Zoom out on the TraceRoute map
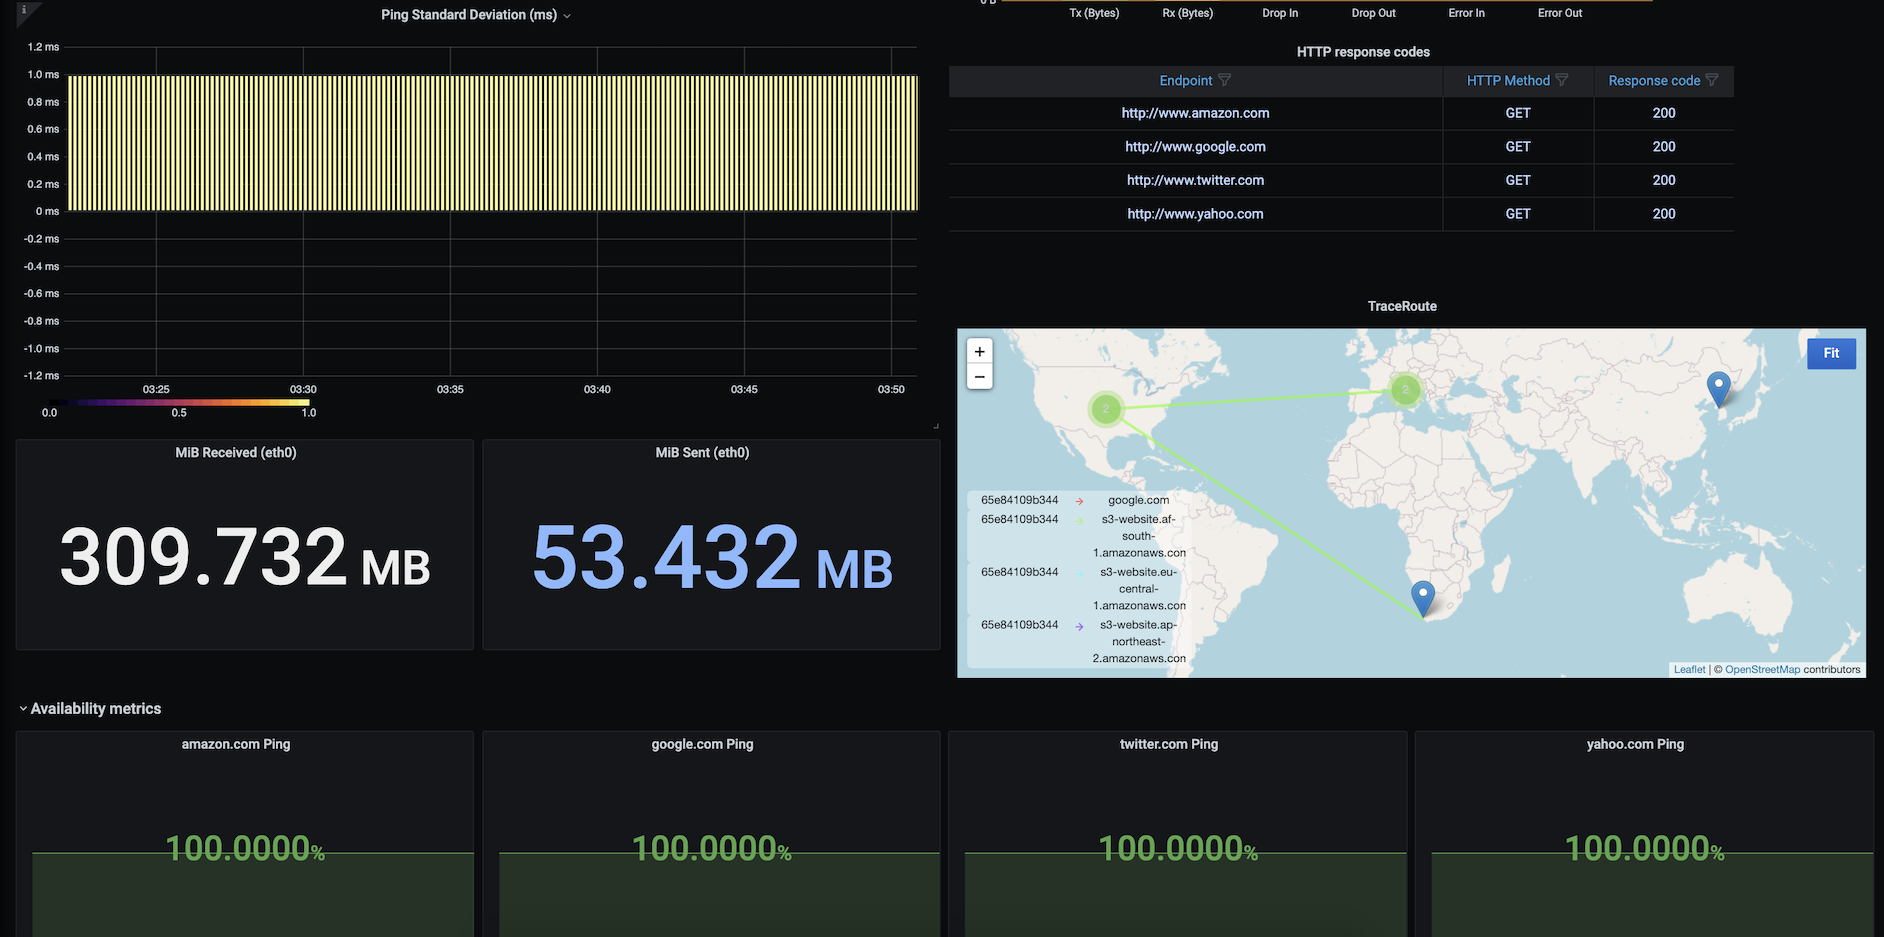 [x=980, y=377]
